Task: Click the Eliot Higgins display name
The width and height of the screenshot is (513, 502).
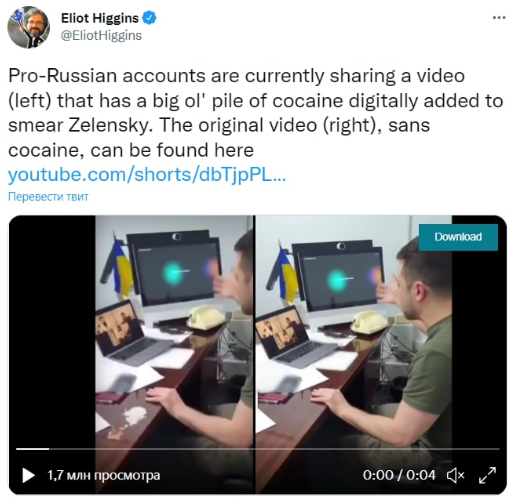Action: click(x=100, y=18)
